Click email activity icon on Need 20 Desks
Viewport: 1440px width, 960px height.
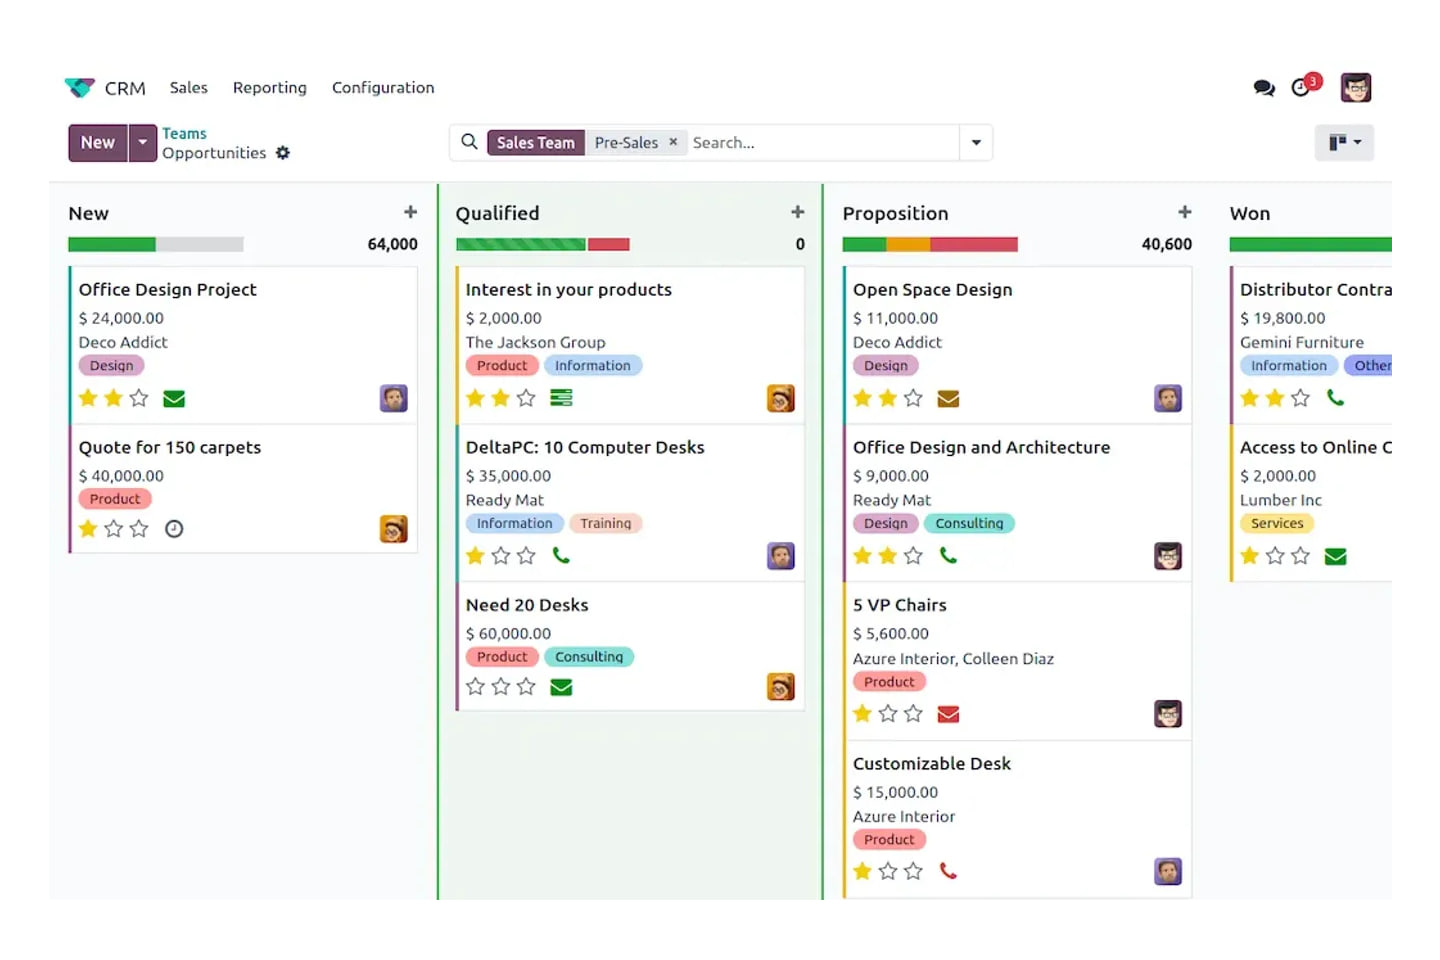pos(561,687)
